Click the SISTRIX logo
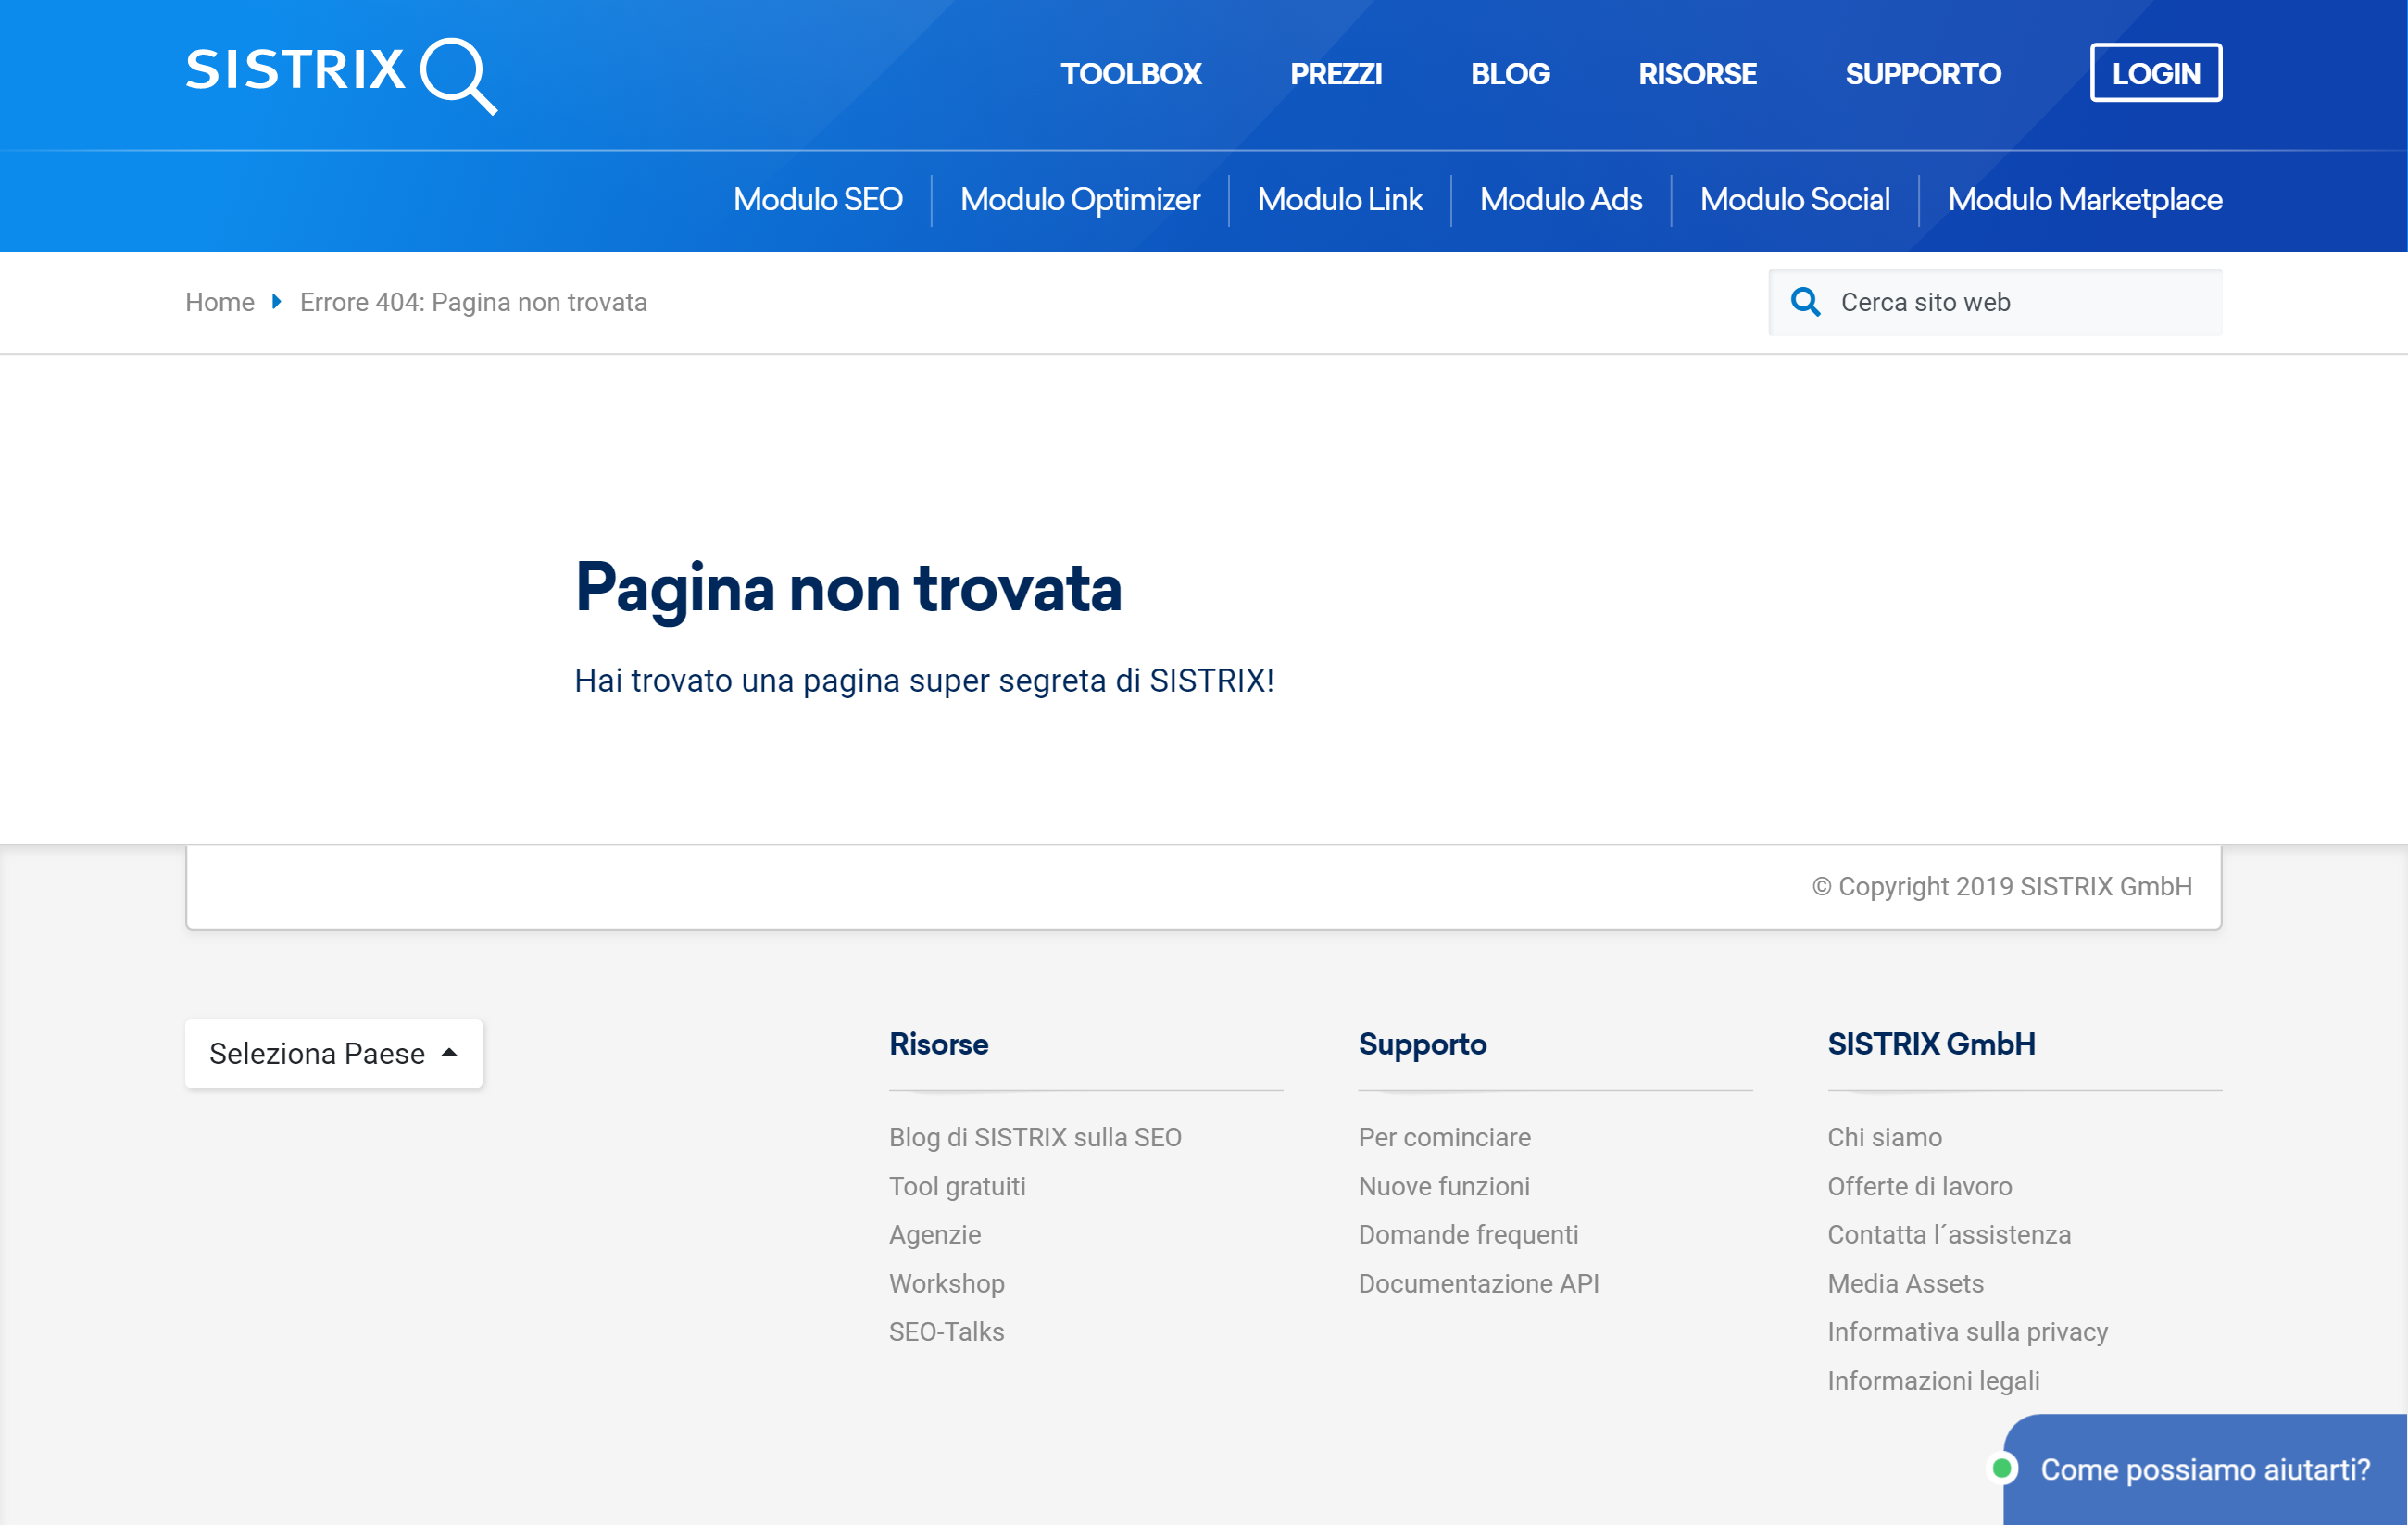This screenshot has width=2408, height=1525. (x=341, y=75)
